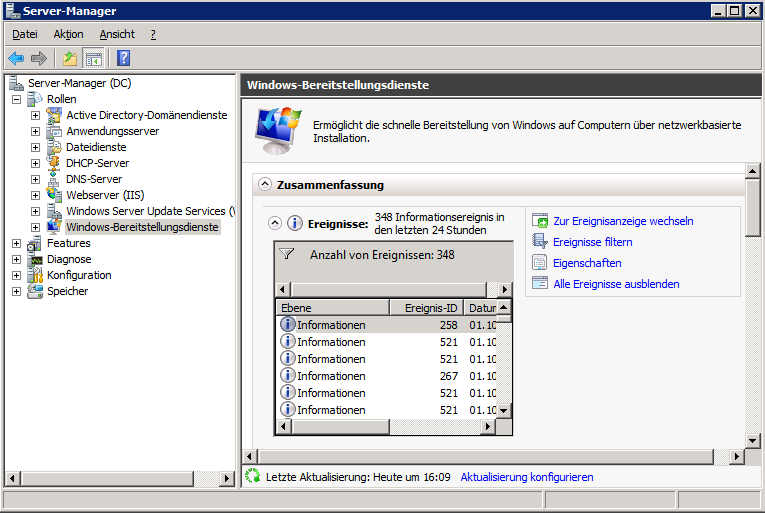
Task: Click the filter funnel icon in events box
Action: click(x=287, y=254)
